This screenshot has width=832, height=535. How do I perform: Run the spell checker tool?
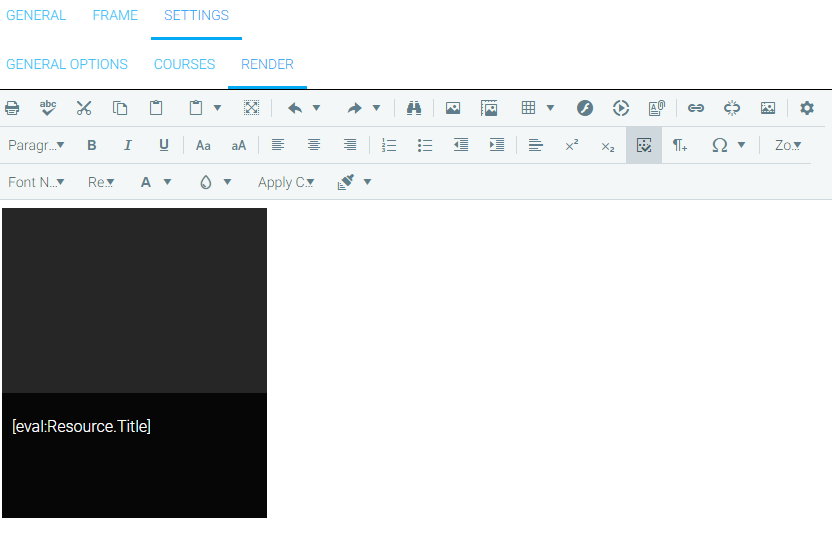[x=48, y=108]
